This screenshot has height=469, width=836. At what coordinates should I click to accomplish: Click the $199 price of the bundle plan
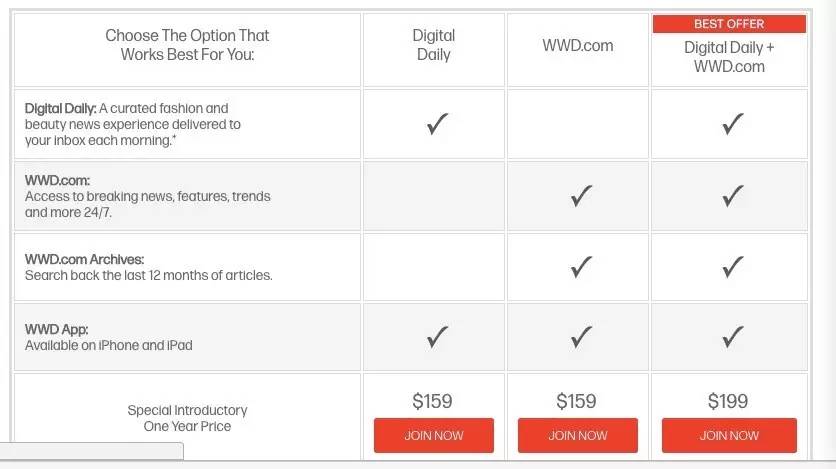click(727, 401)
